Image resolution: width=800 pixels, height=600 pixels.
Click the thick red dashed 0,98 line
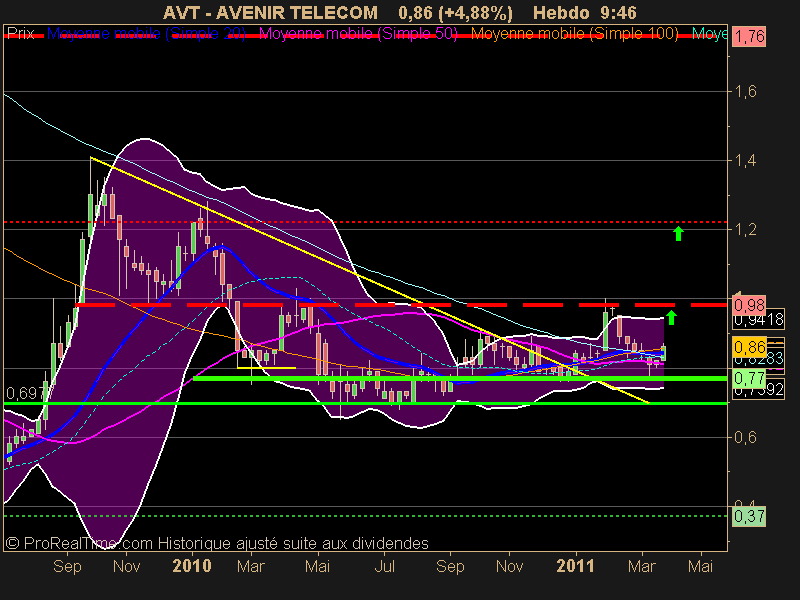point(401,305)
